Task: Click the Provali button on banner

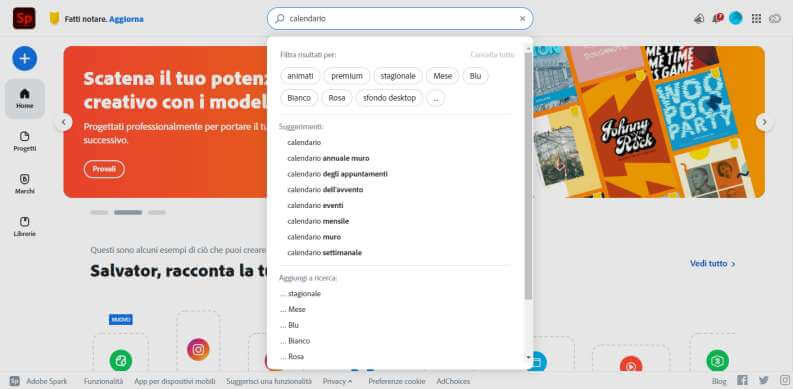Action: tap(104, 169)
